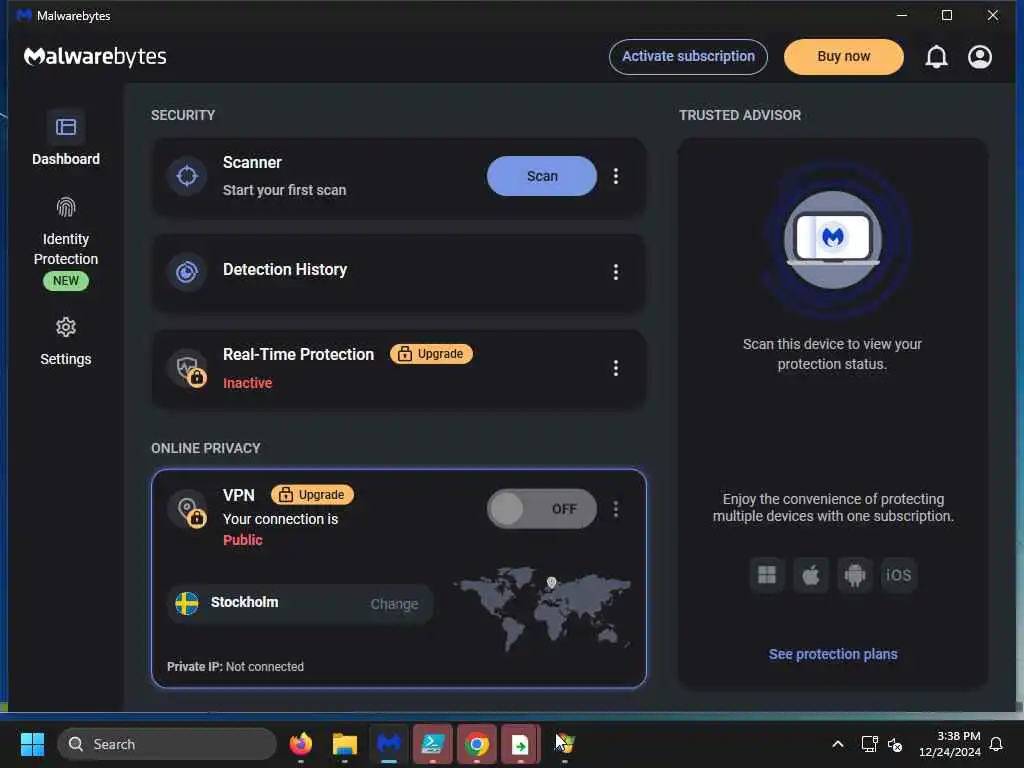Screen dimensions: 1024x768
Task: Click Malwarebytes taskbar icon
Action: point(389,744)
